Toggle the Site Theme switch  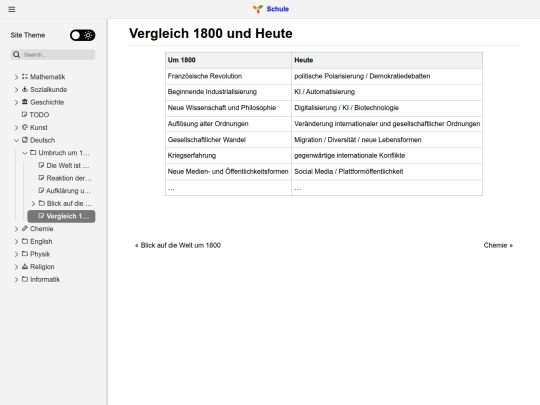[x=83, y=35]
